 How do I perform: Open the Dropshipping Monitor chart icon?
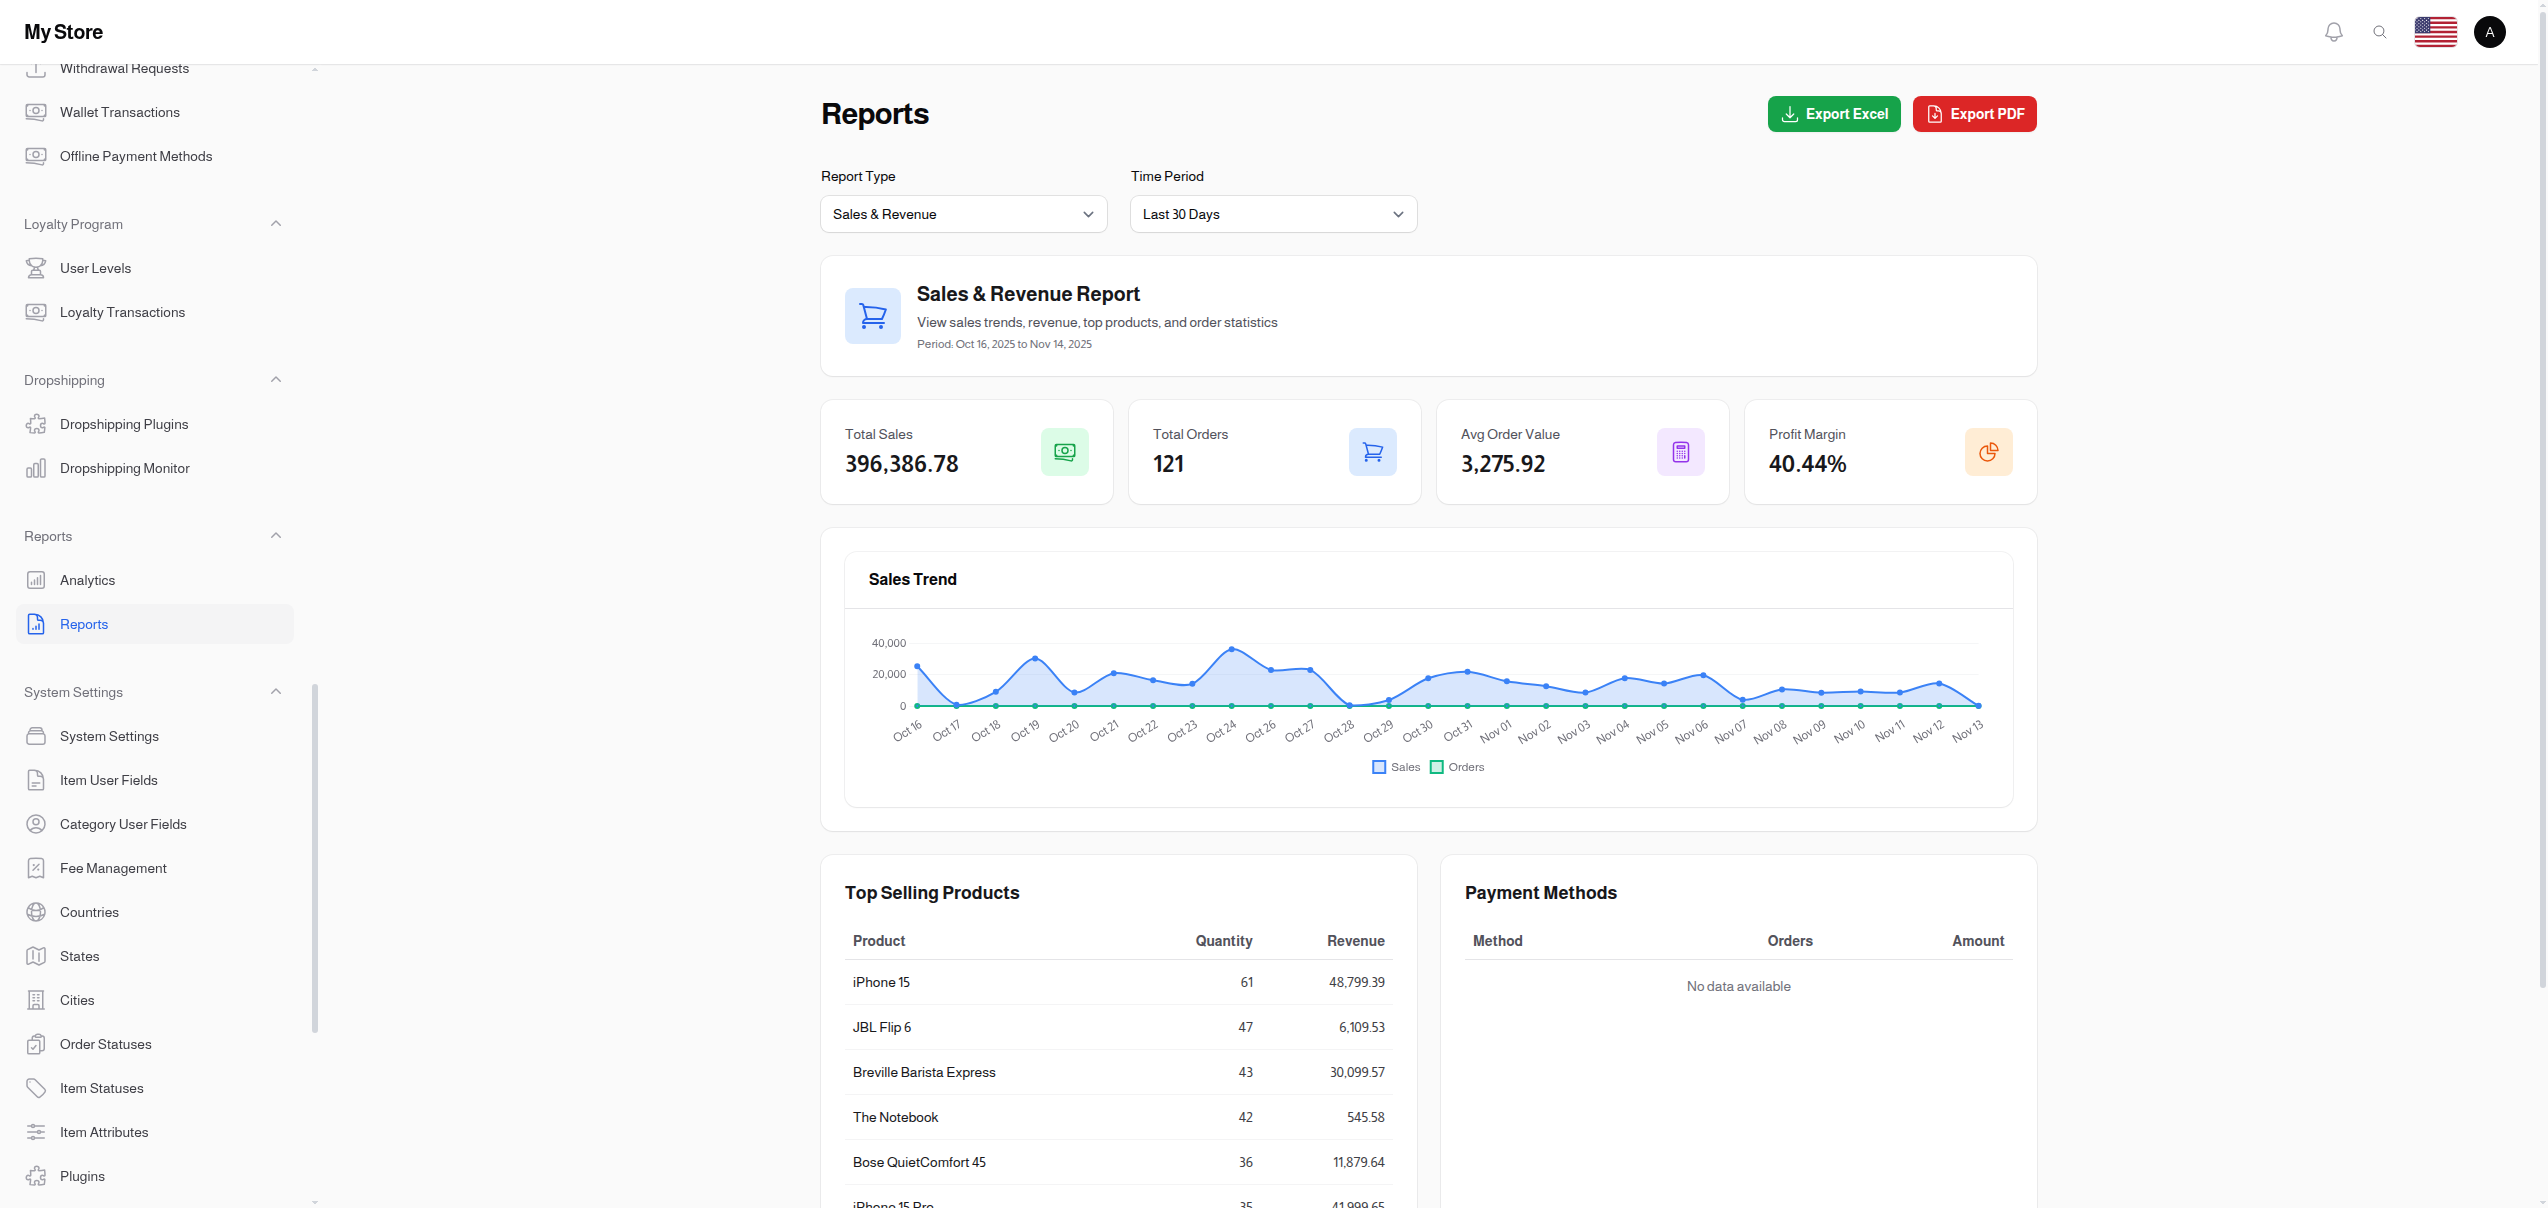coord(36,468)
